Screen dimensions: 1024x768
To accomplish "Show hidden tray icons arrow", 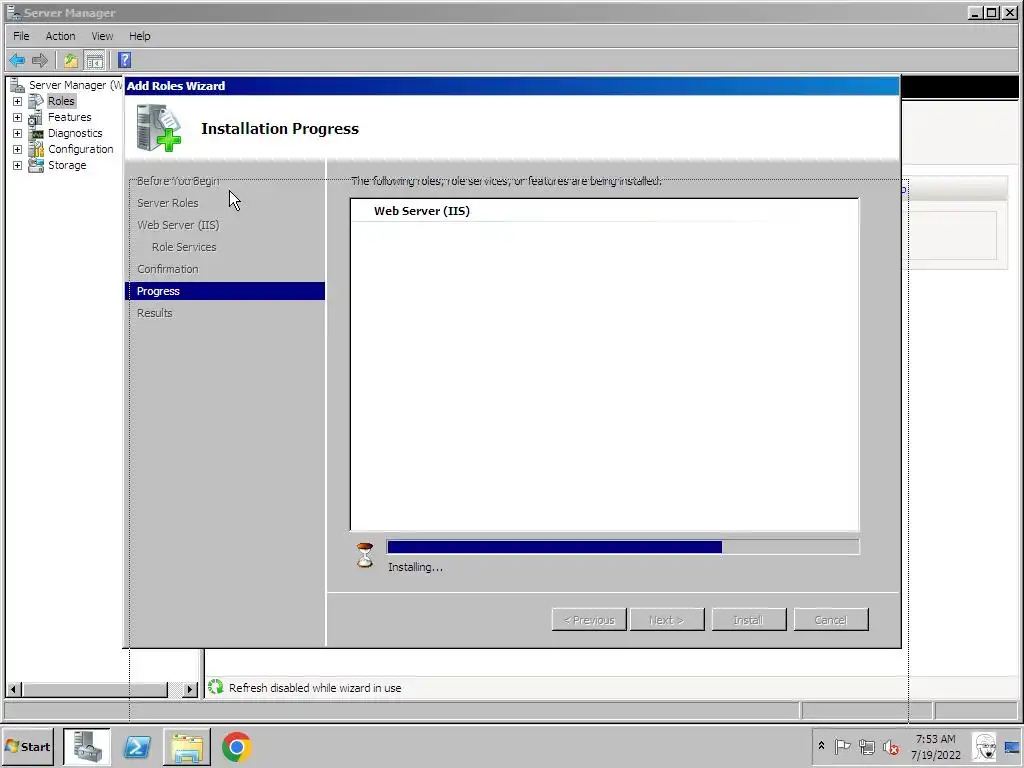I will 822,746.
